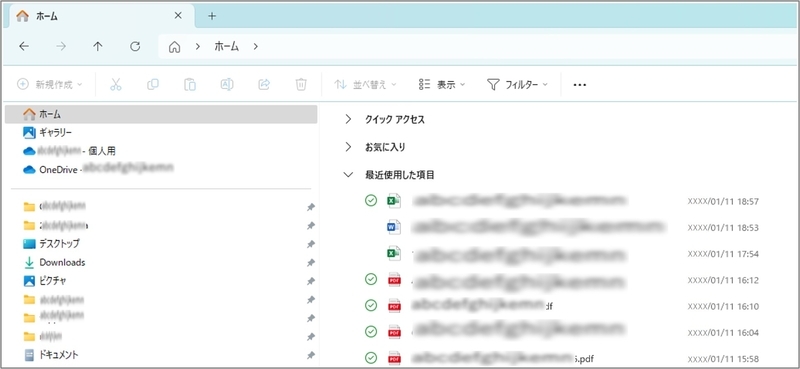Image resolution: width=800 pixels, height=369 pixels.
Task: Open the OneDrive entry in sidebar
Action: coord(98,169)
